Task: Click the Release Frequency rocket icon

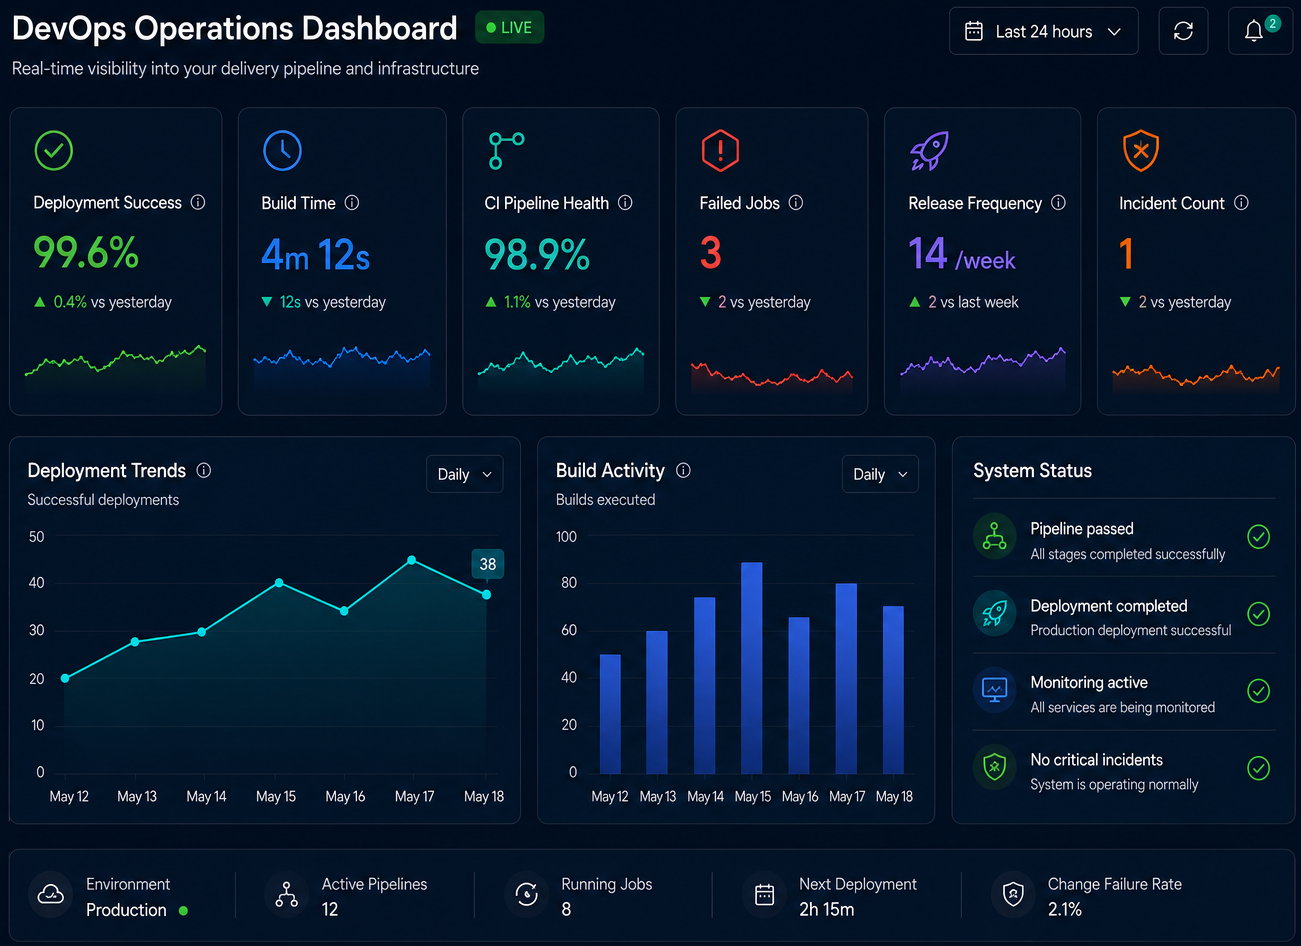Action: (x=929, y=151)
